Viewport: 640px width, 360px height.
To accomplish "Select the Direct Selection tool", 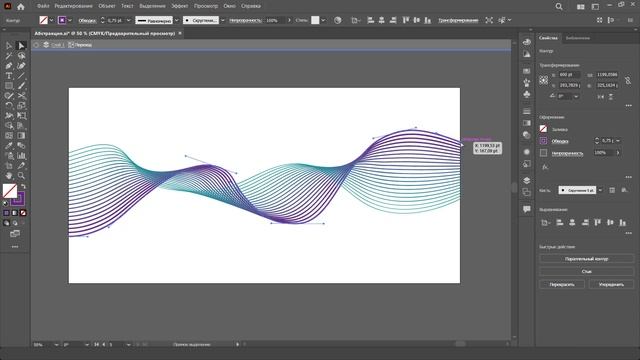I will click(21, 46).
